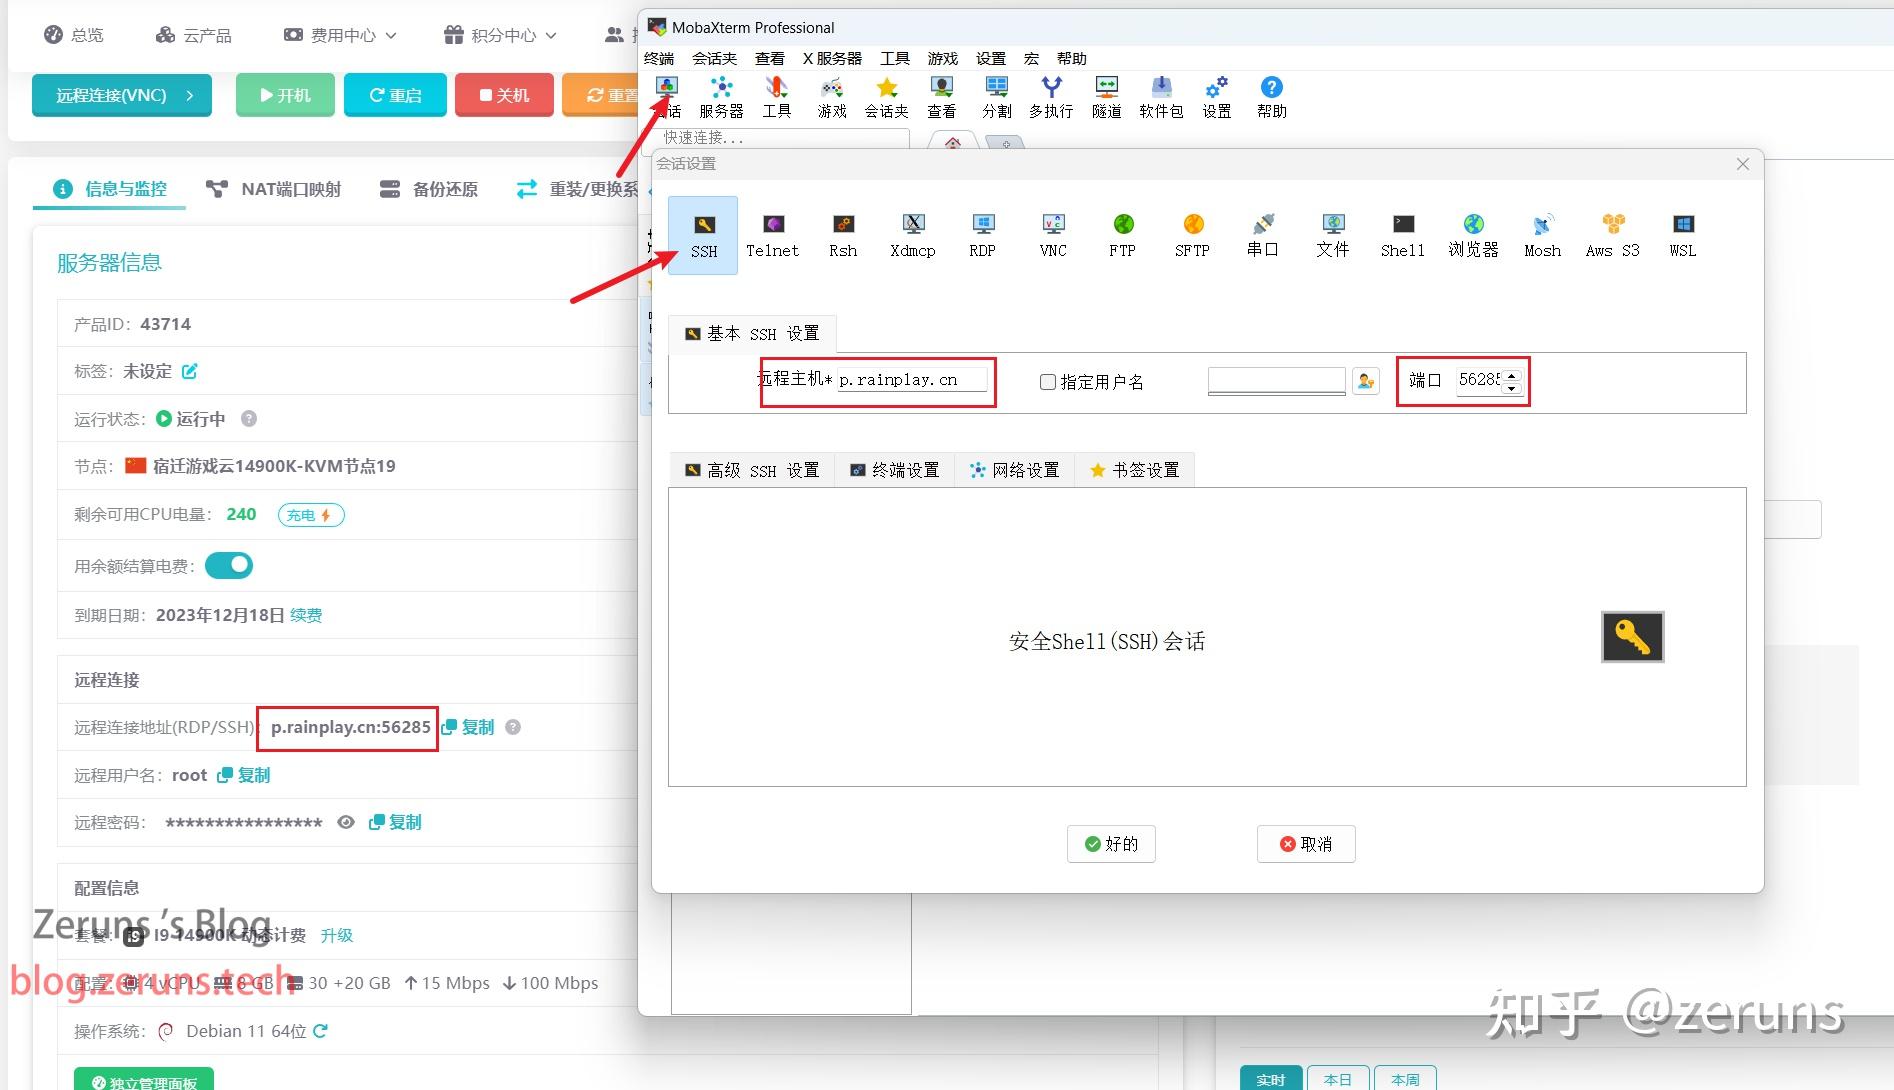The width and height of the screenshot is (1894, 1090).
Task: Select the Mosh session icon
Action: point(1543,236)
